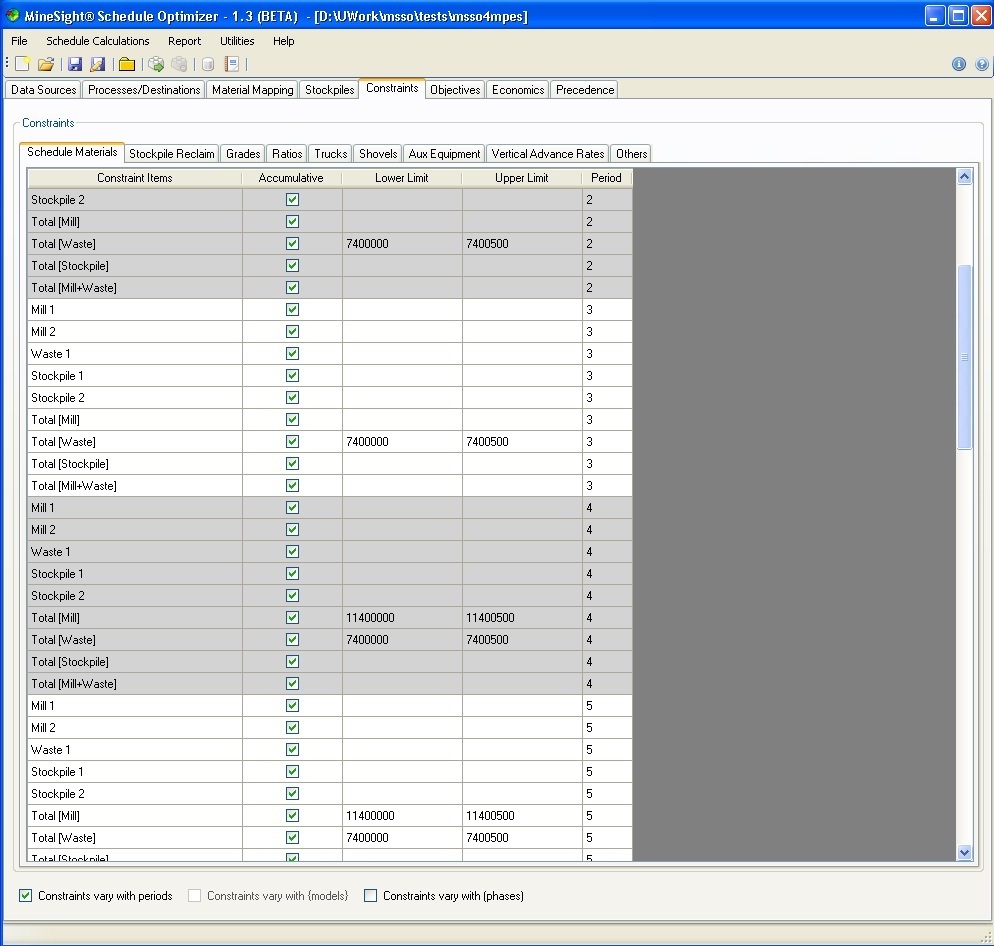
Task: Uncheck Accumulative for Total [Stockpile] period 3
Action: [292, 463]
